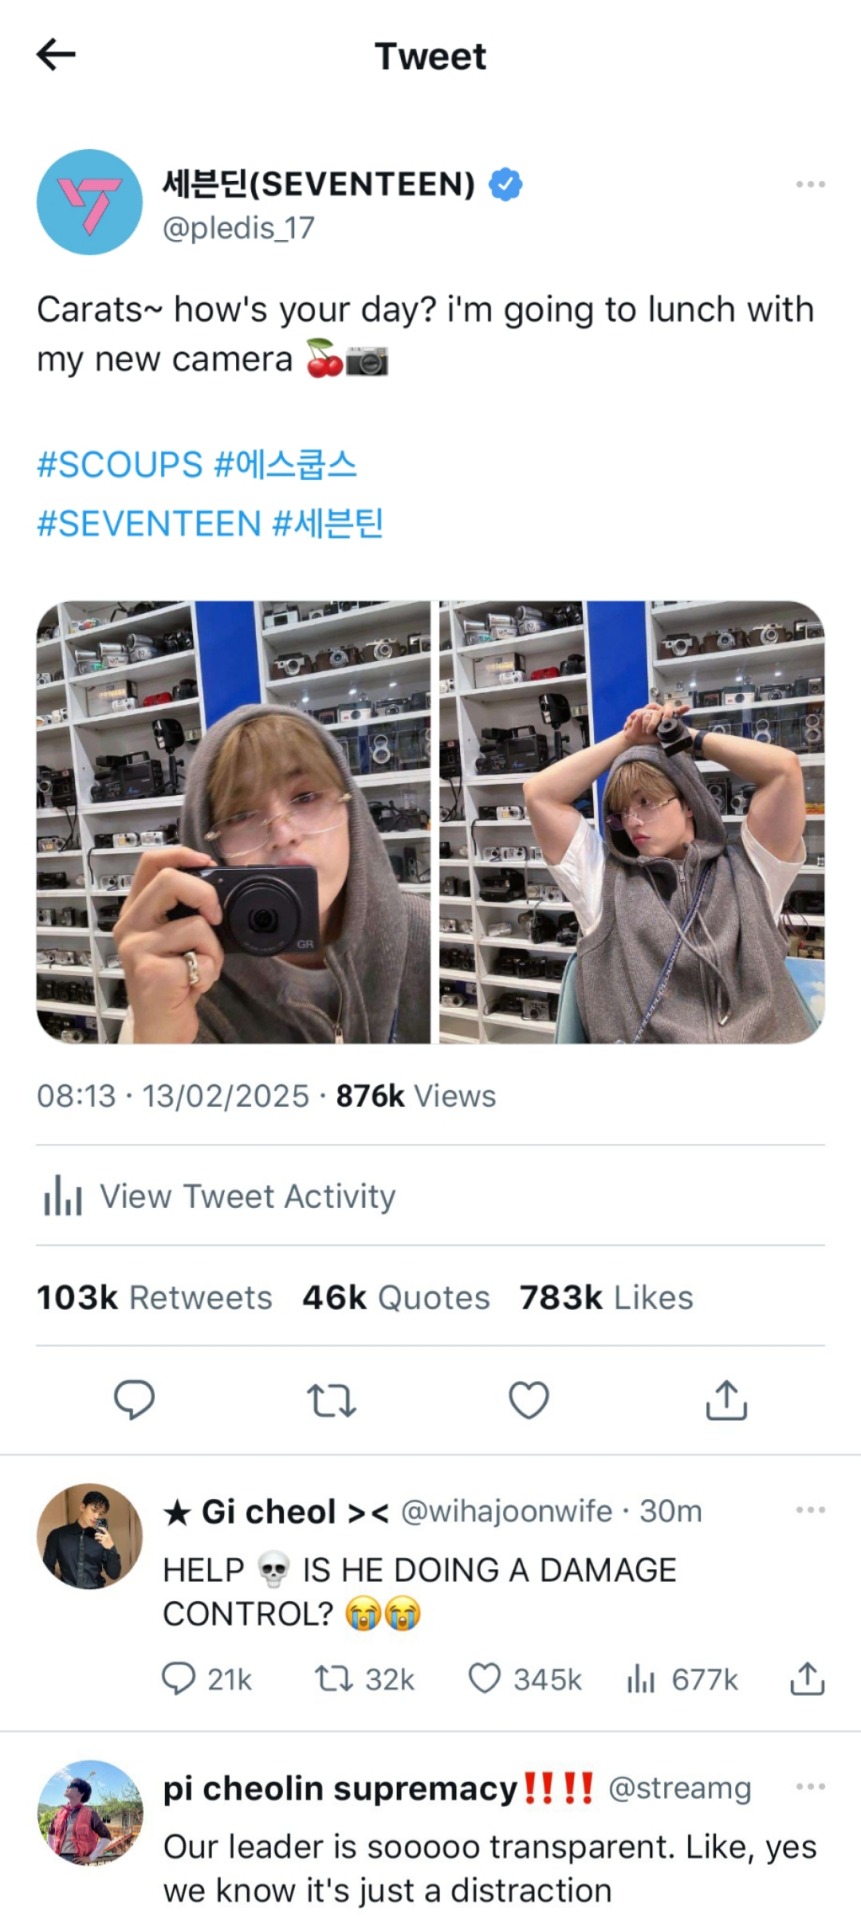
Task: Share the main tweet
Action: tap(726, 1400)
